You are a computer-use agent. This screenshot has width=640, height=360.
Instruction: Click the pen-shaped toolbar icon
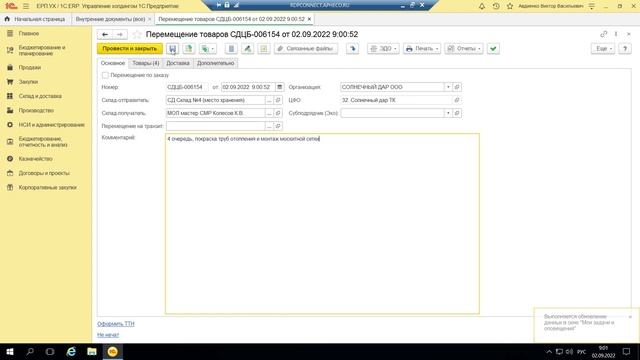(x=247, y=49)
